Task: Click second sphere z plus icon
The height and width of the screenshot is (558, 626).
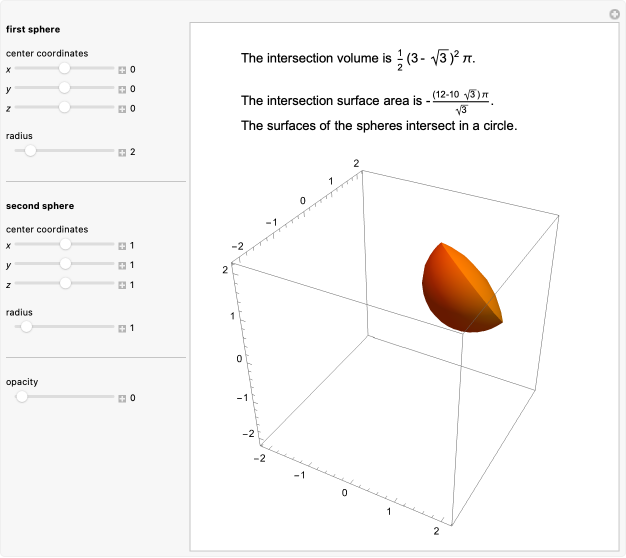Action: [x=122, y=284]
